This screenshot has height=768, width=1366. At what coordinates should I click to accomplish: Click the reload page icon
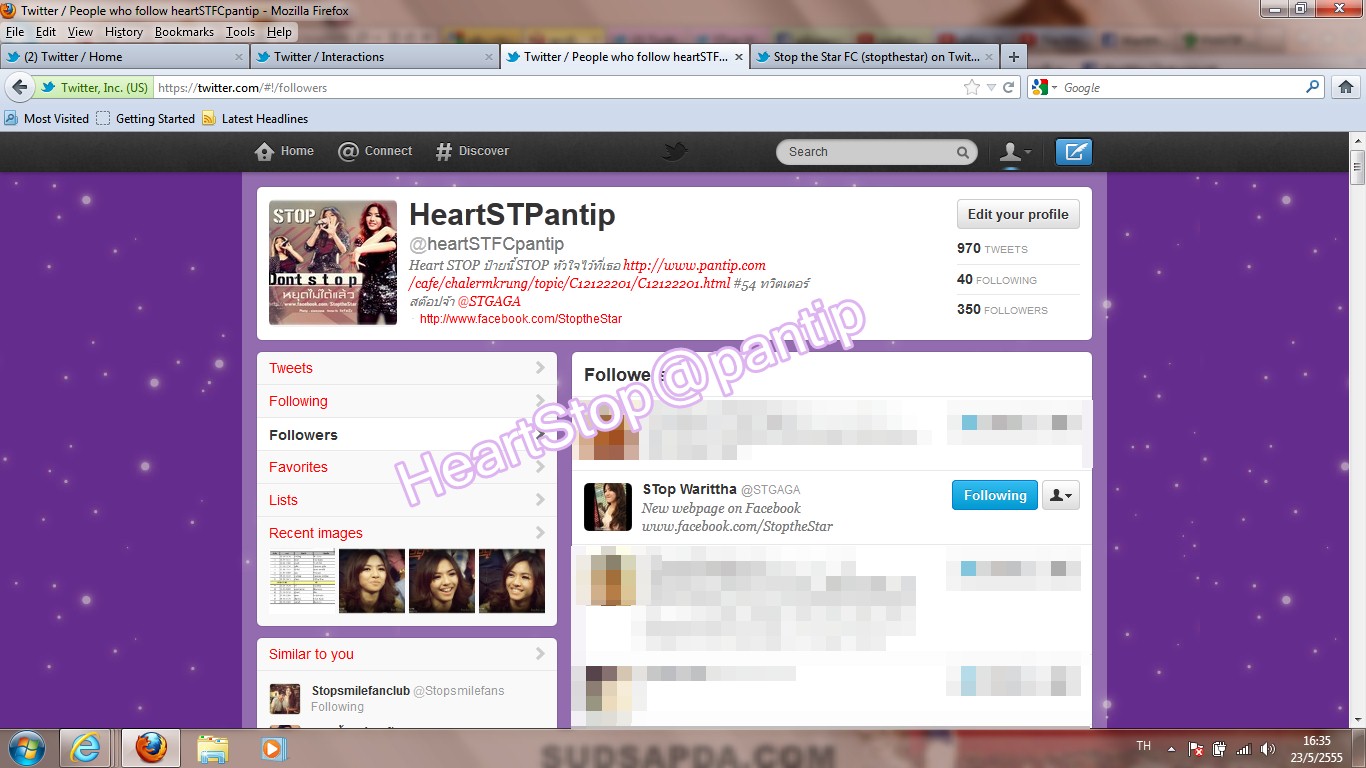point(1009,87)
